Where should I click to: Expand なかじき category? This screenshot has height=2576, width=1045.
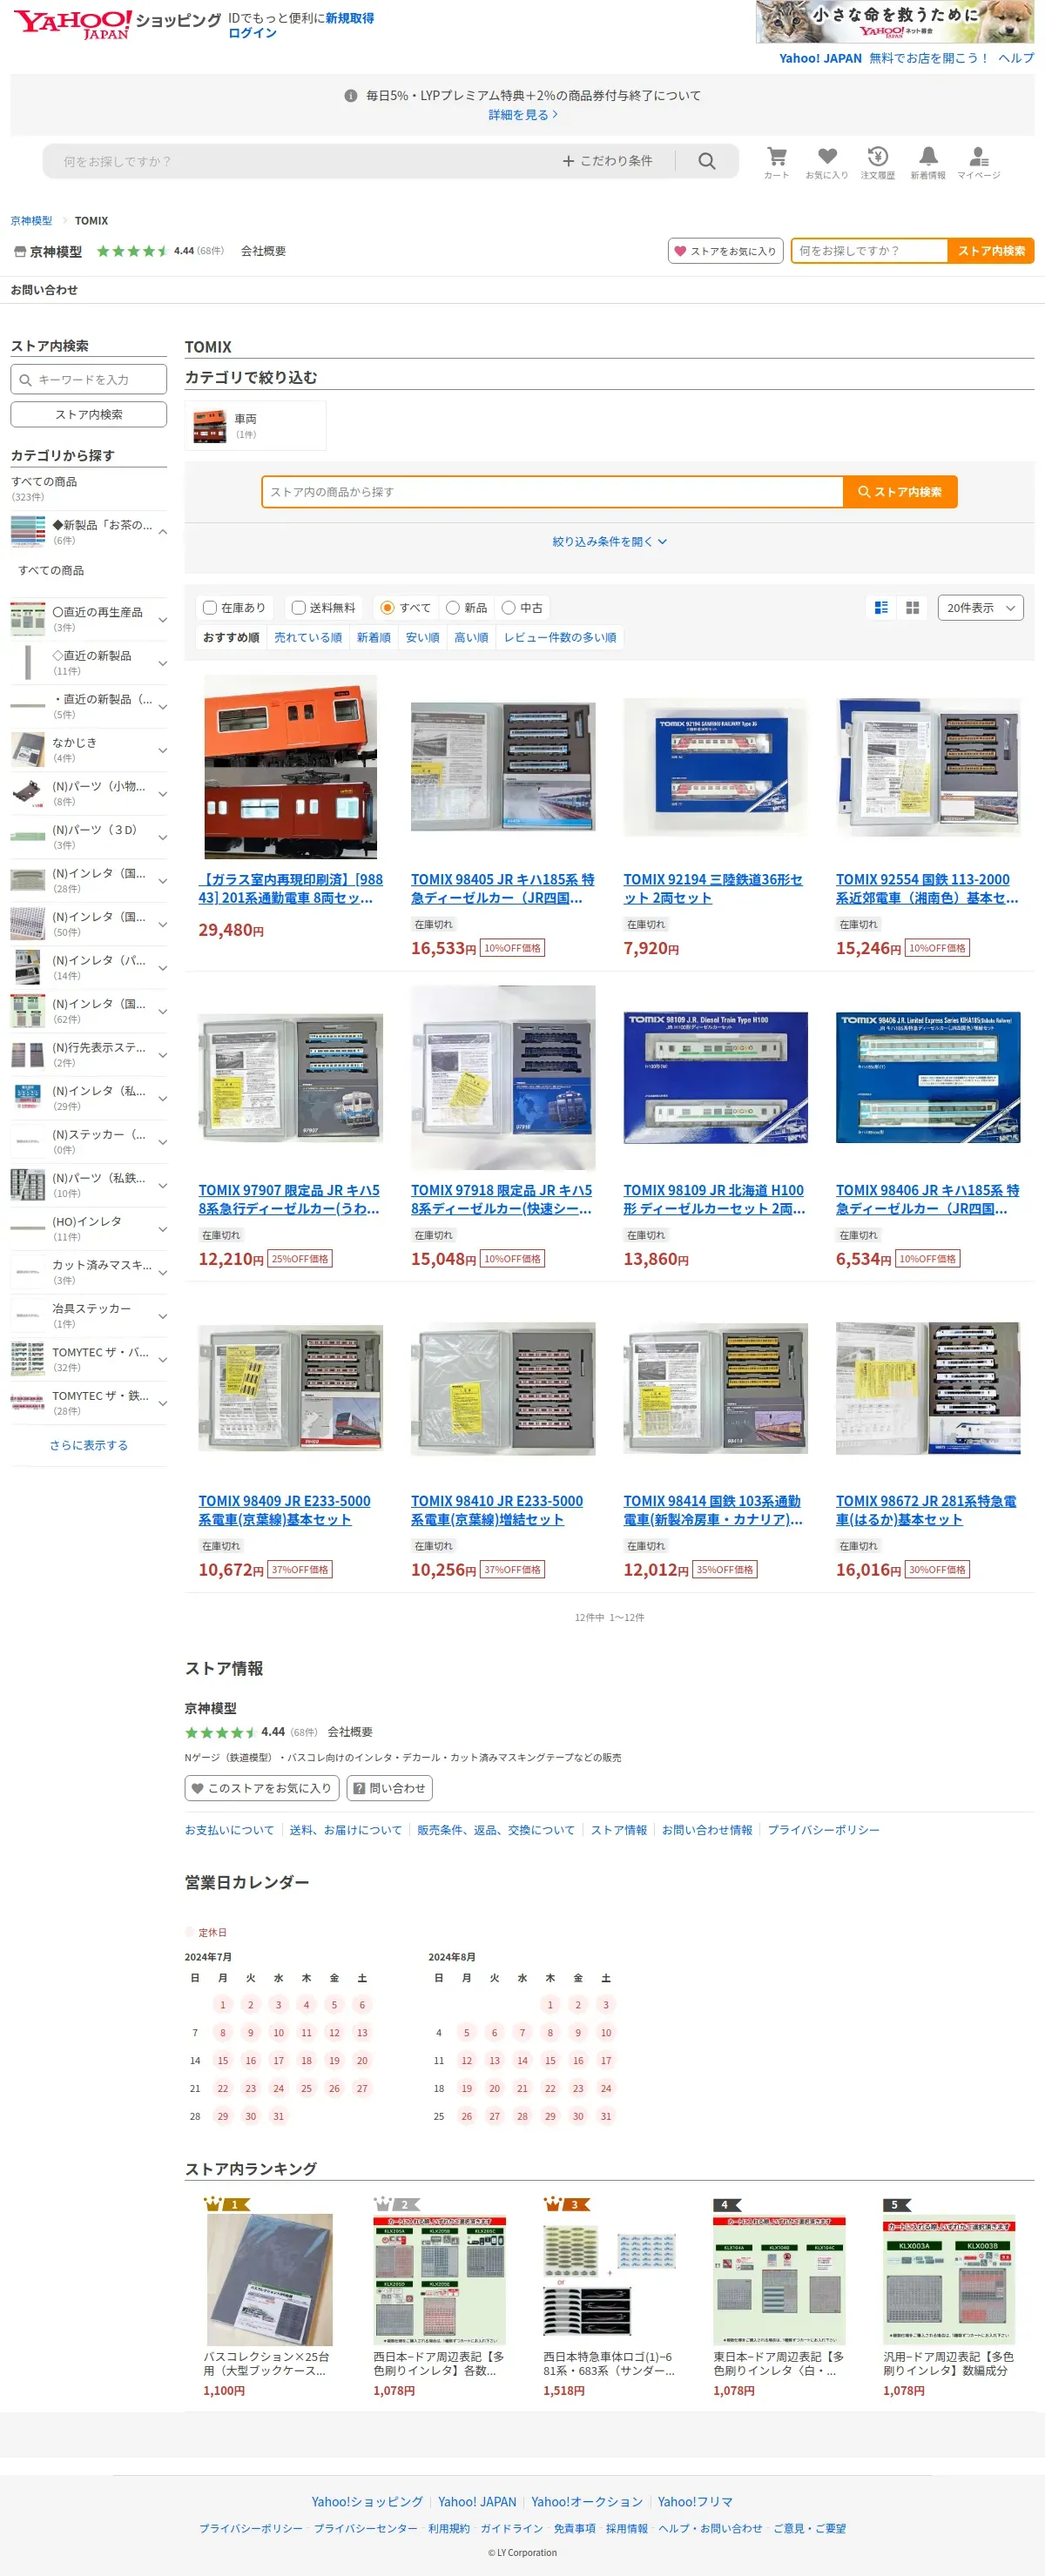tap(163, 750)
